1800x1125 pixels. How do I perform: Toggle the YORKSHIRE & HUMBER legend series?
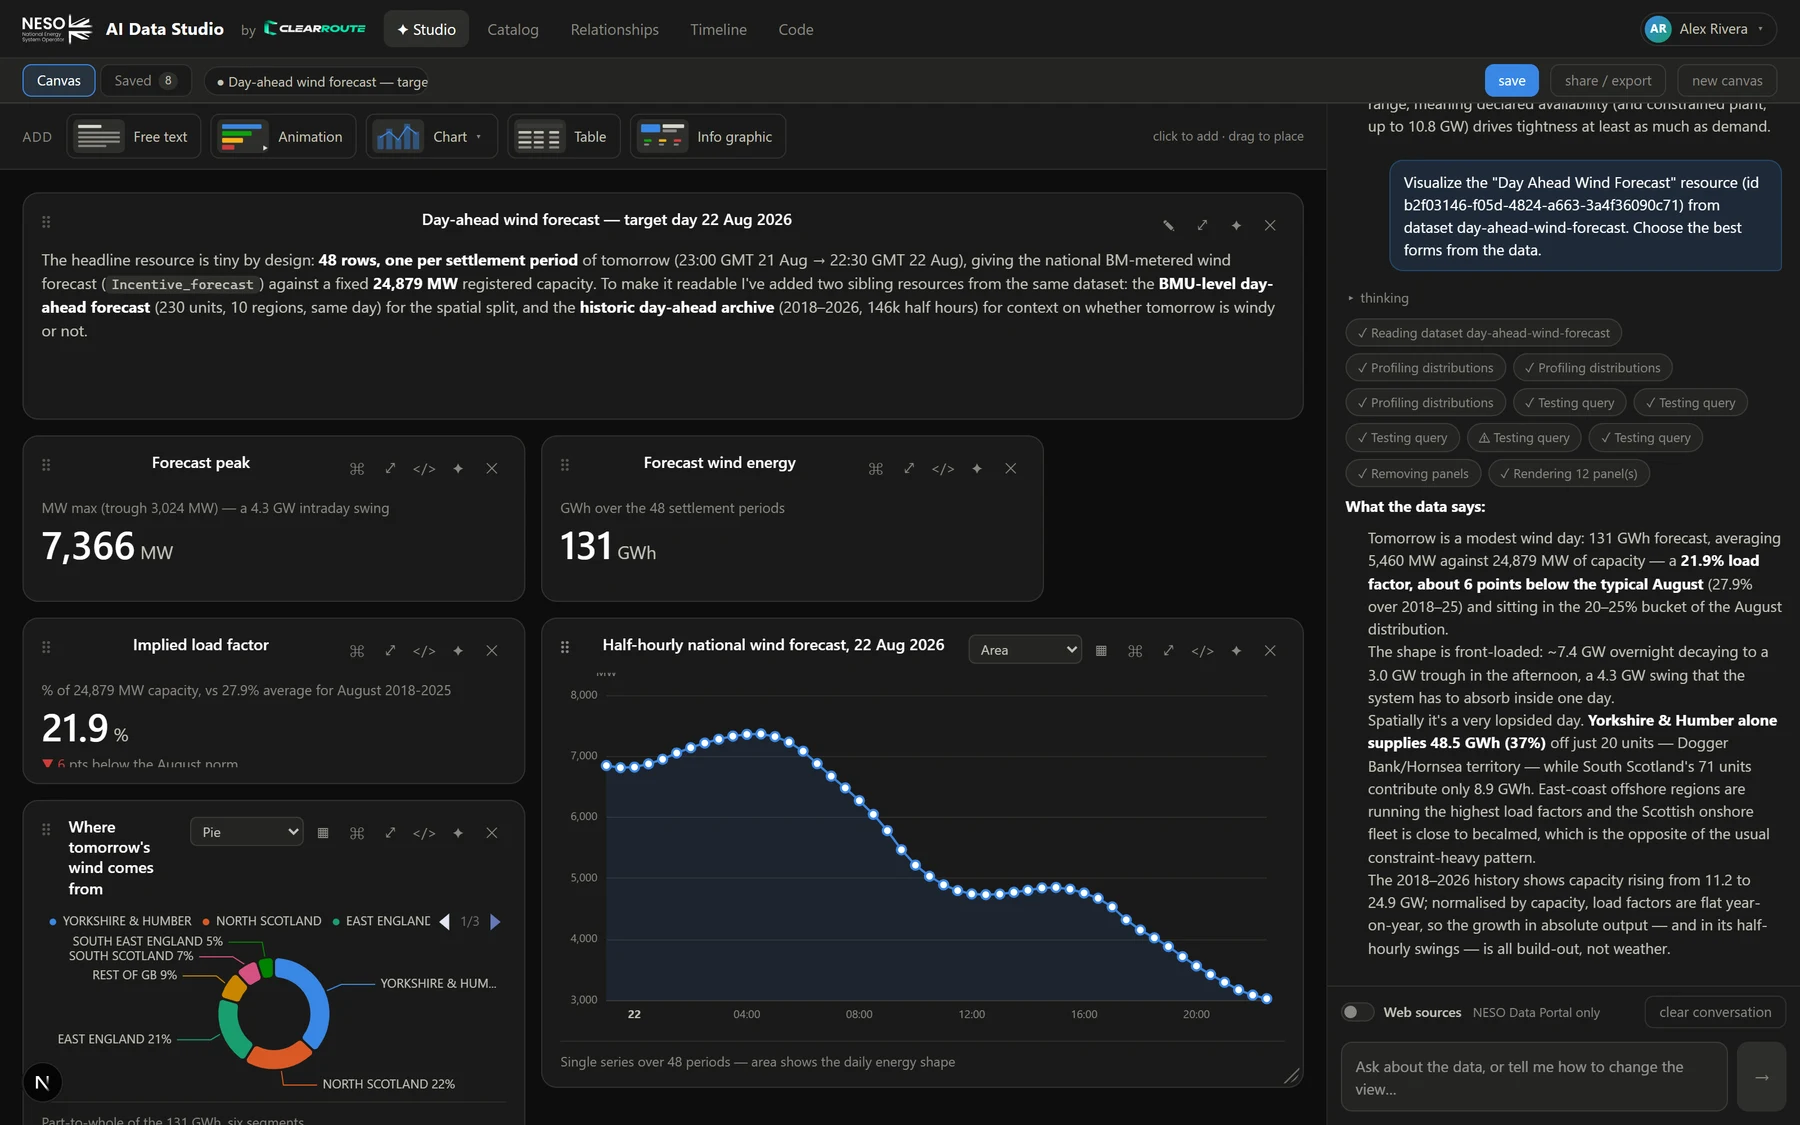[x=120, y=921]
